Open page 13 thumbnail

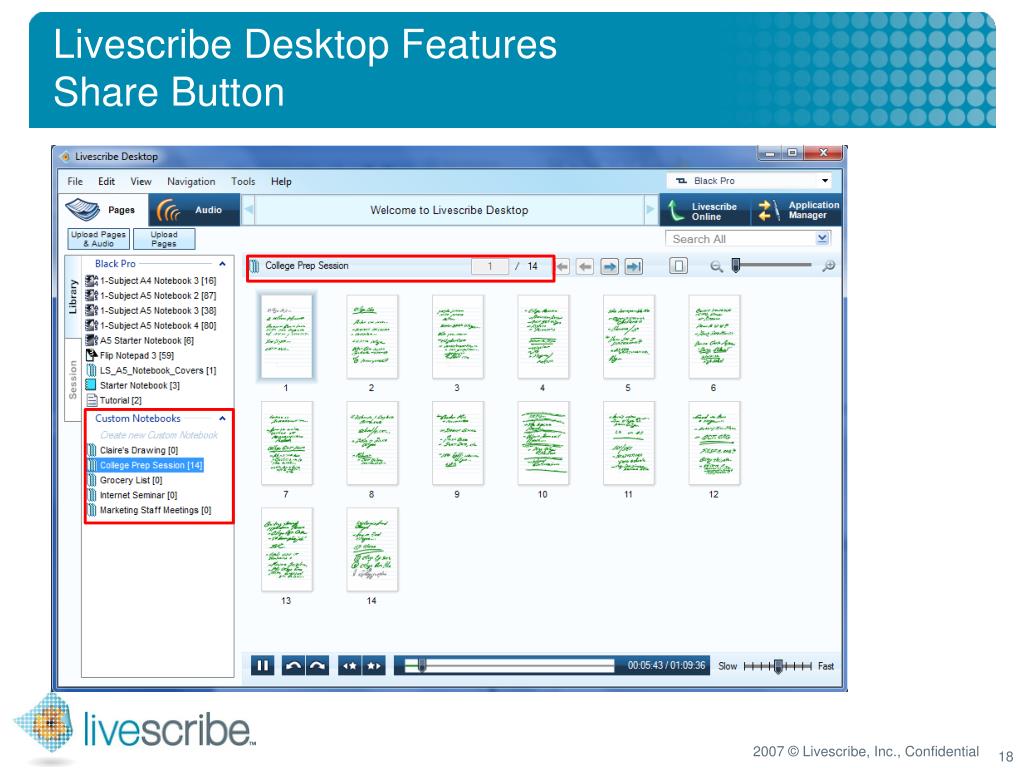pyautogui.click(x=287, y=549)
